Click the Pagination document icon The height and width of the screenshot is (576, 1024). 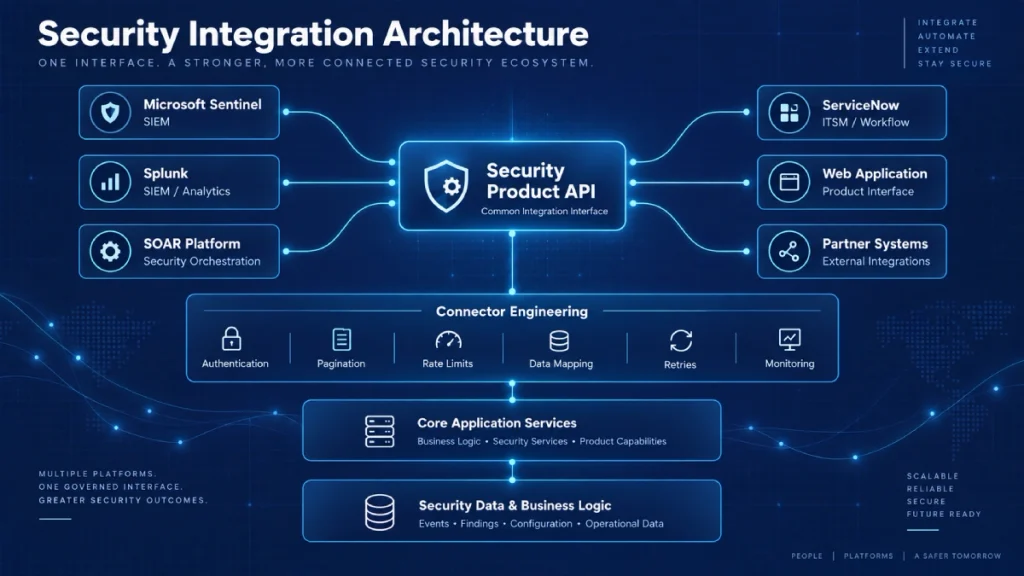click(342, 340)
